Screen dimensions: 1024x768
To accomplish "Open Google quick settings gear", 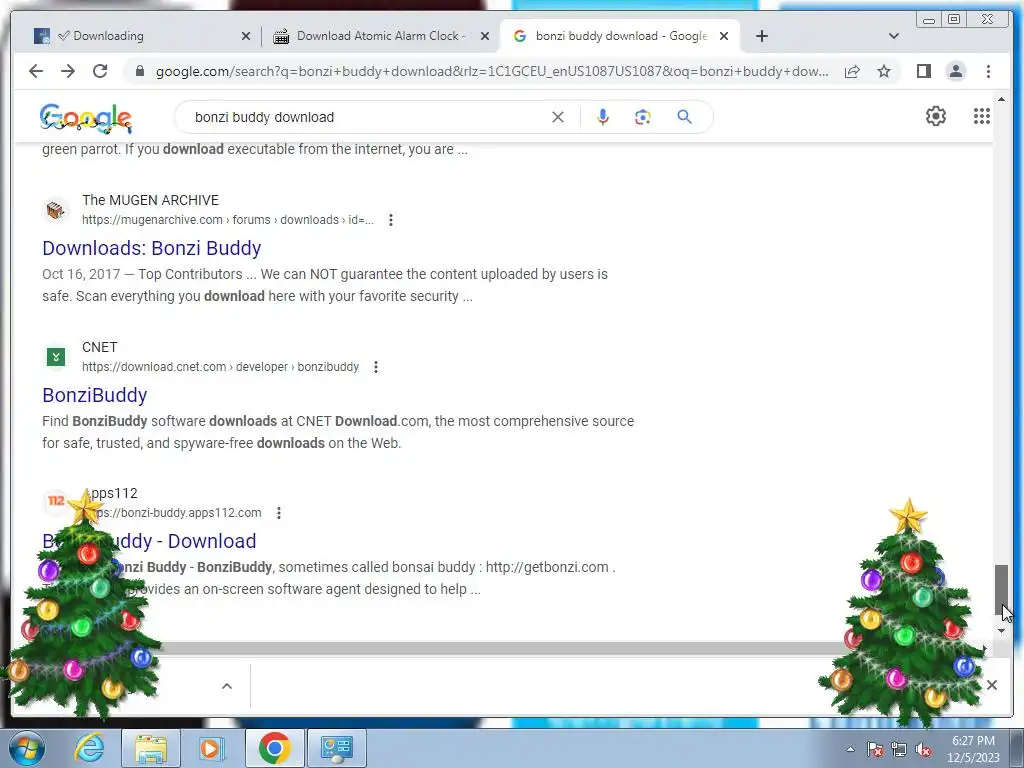I will (x=935, y=116).
